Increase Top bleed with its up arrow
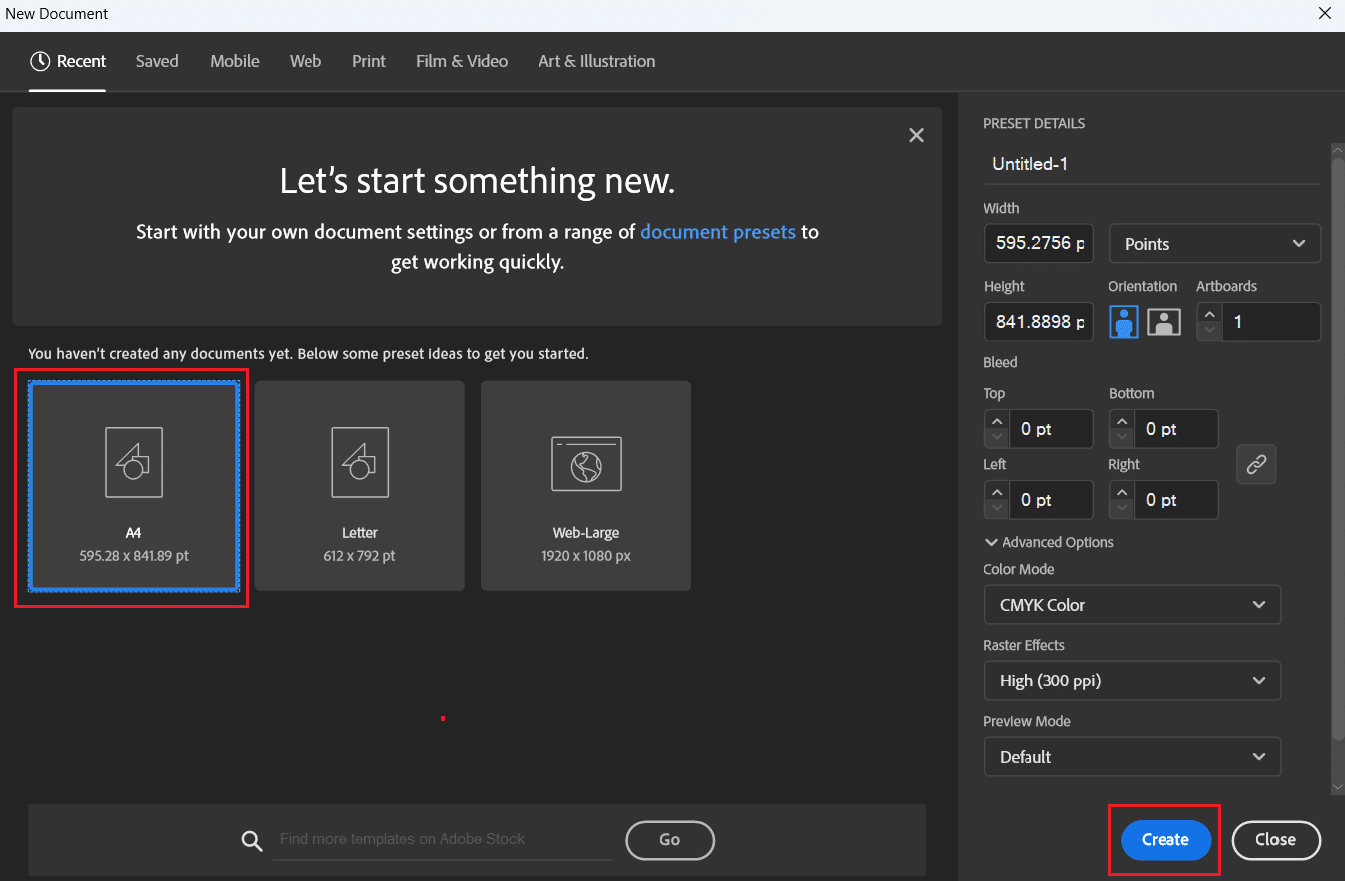The image size is (1345, 881). tap(996, 421)
